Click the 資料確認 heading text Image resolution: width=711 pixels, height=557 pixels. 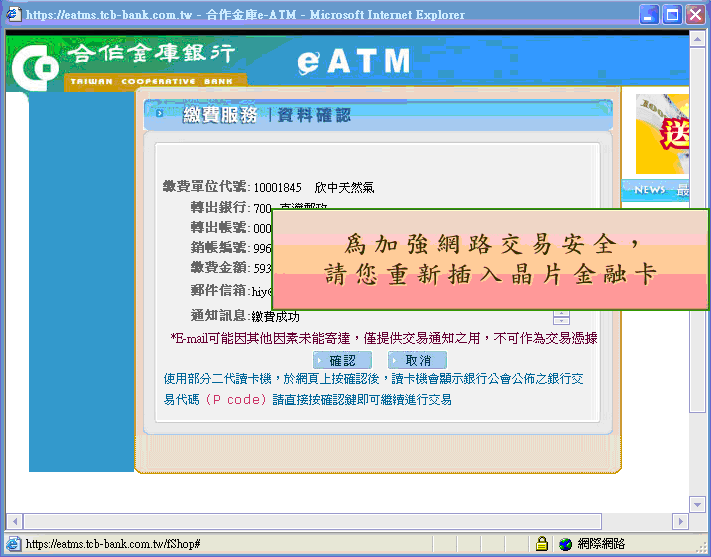click(x=314, y=115)
